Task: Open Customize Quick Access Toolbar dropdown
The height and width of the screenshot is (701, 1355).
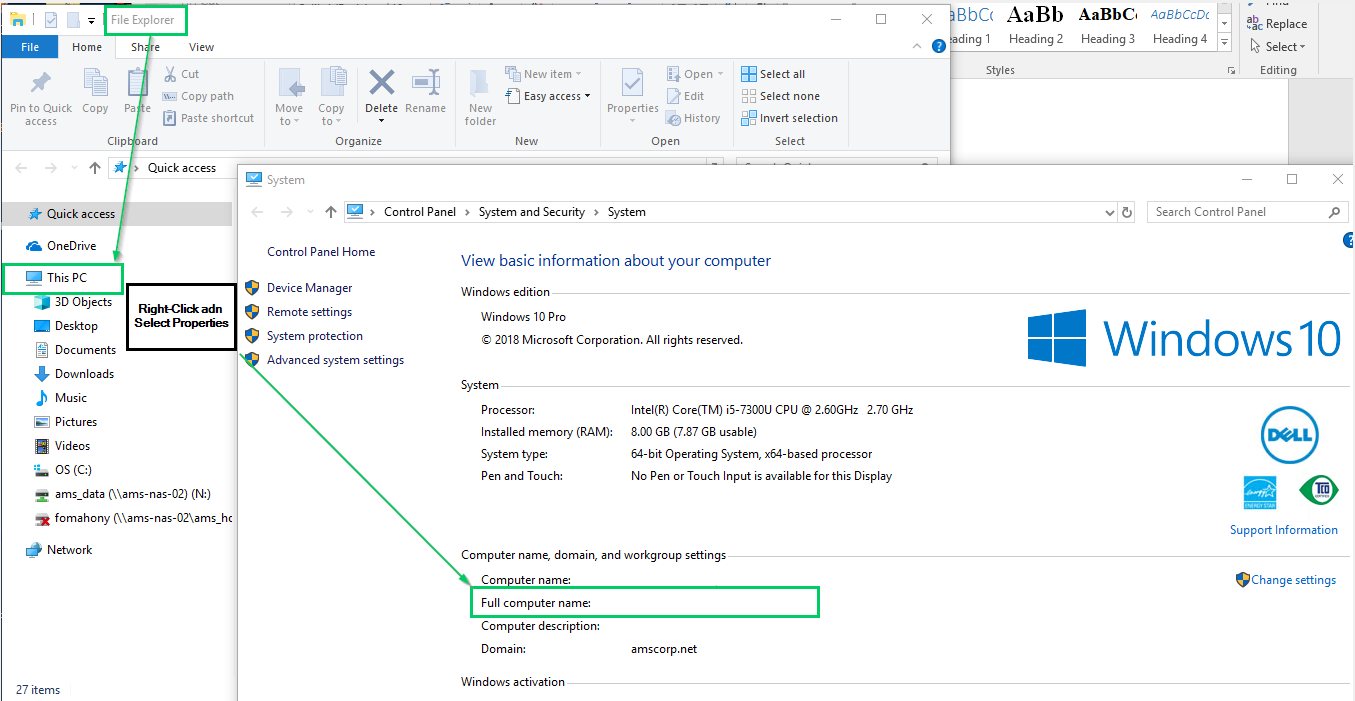Action: (x=92, y=20)
